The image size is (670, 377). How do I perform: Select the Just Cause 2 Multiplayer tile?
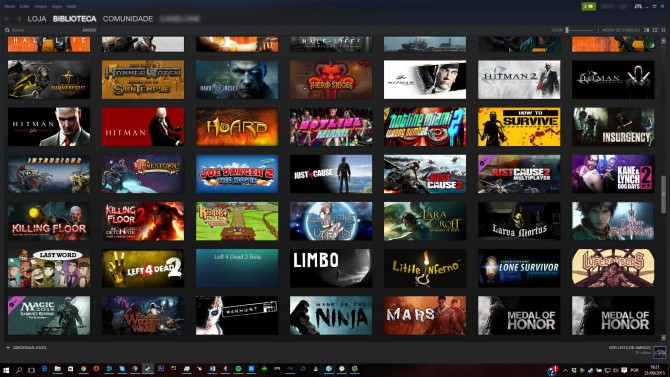519,174
